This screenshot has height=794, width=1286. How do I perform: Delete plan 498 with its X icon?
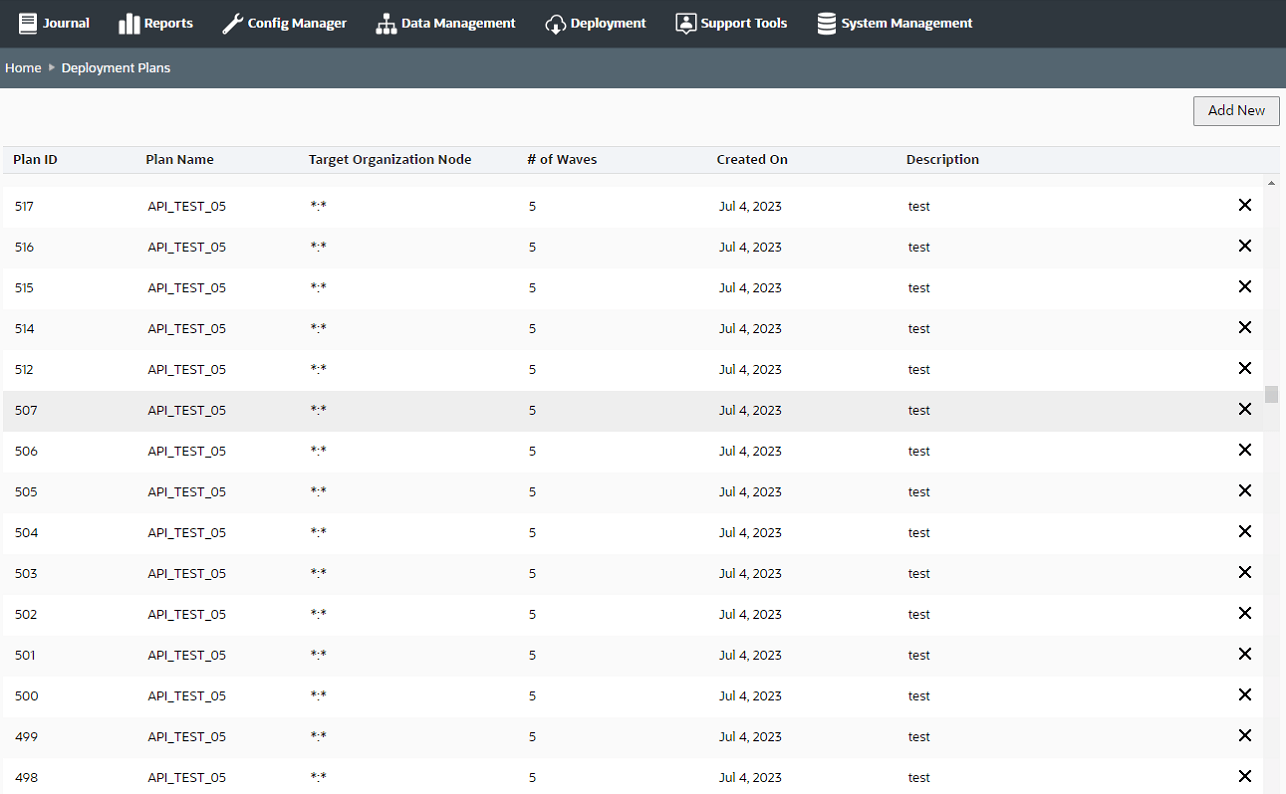(1245, 776)
